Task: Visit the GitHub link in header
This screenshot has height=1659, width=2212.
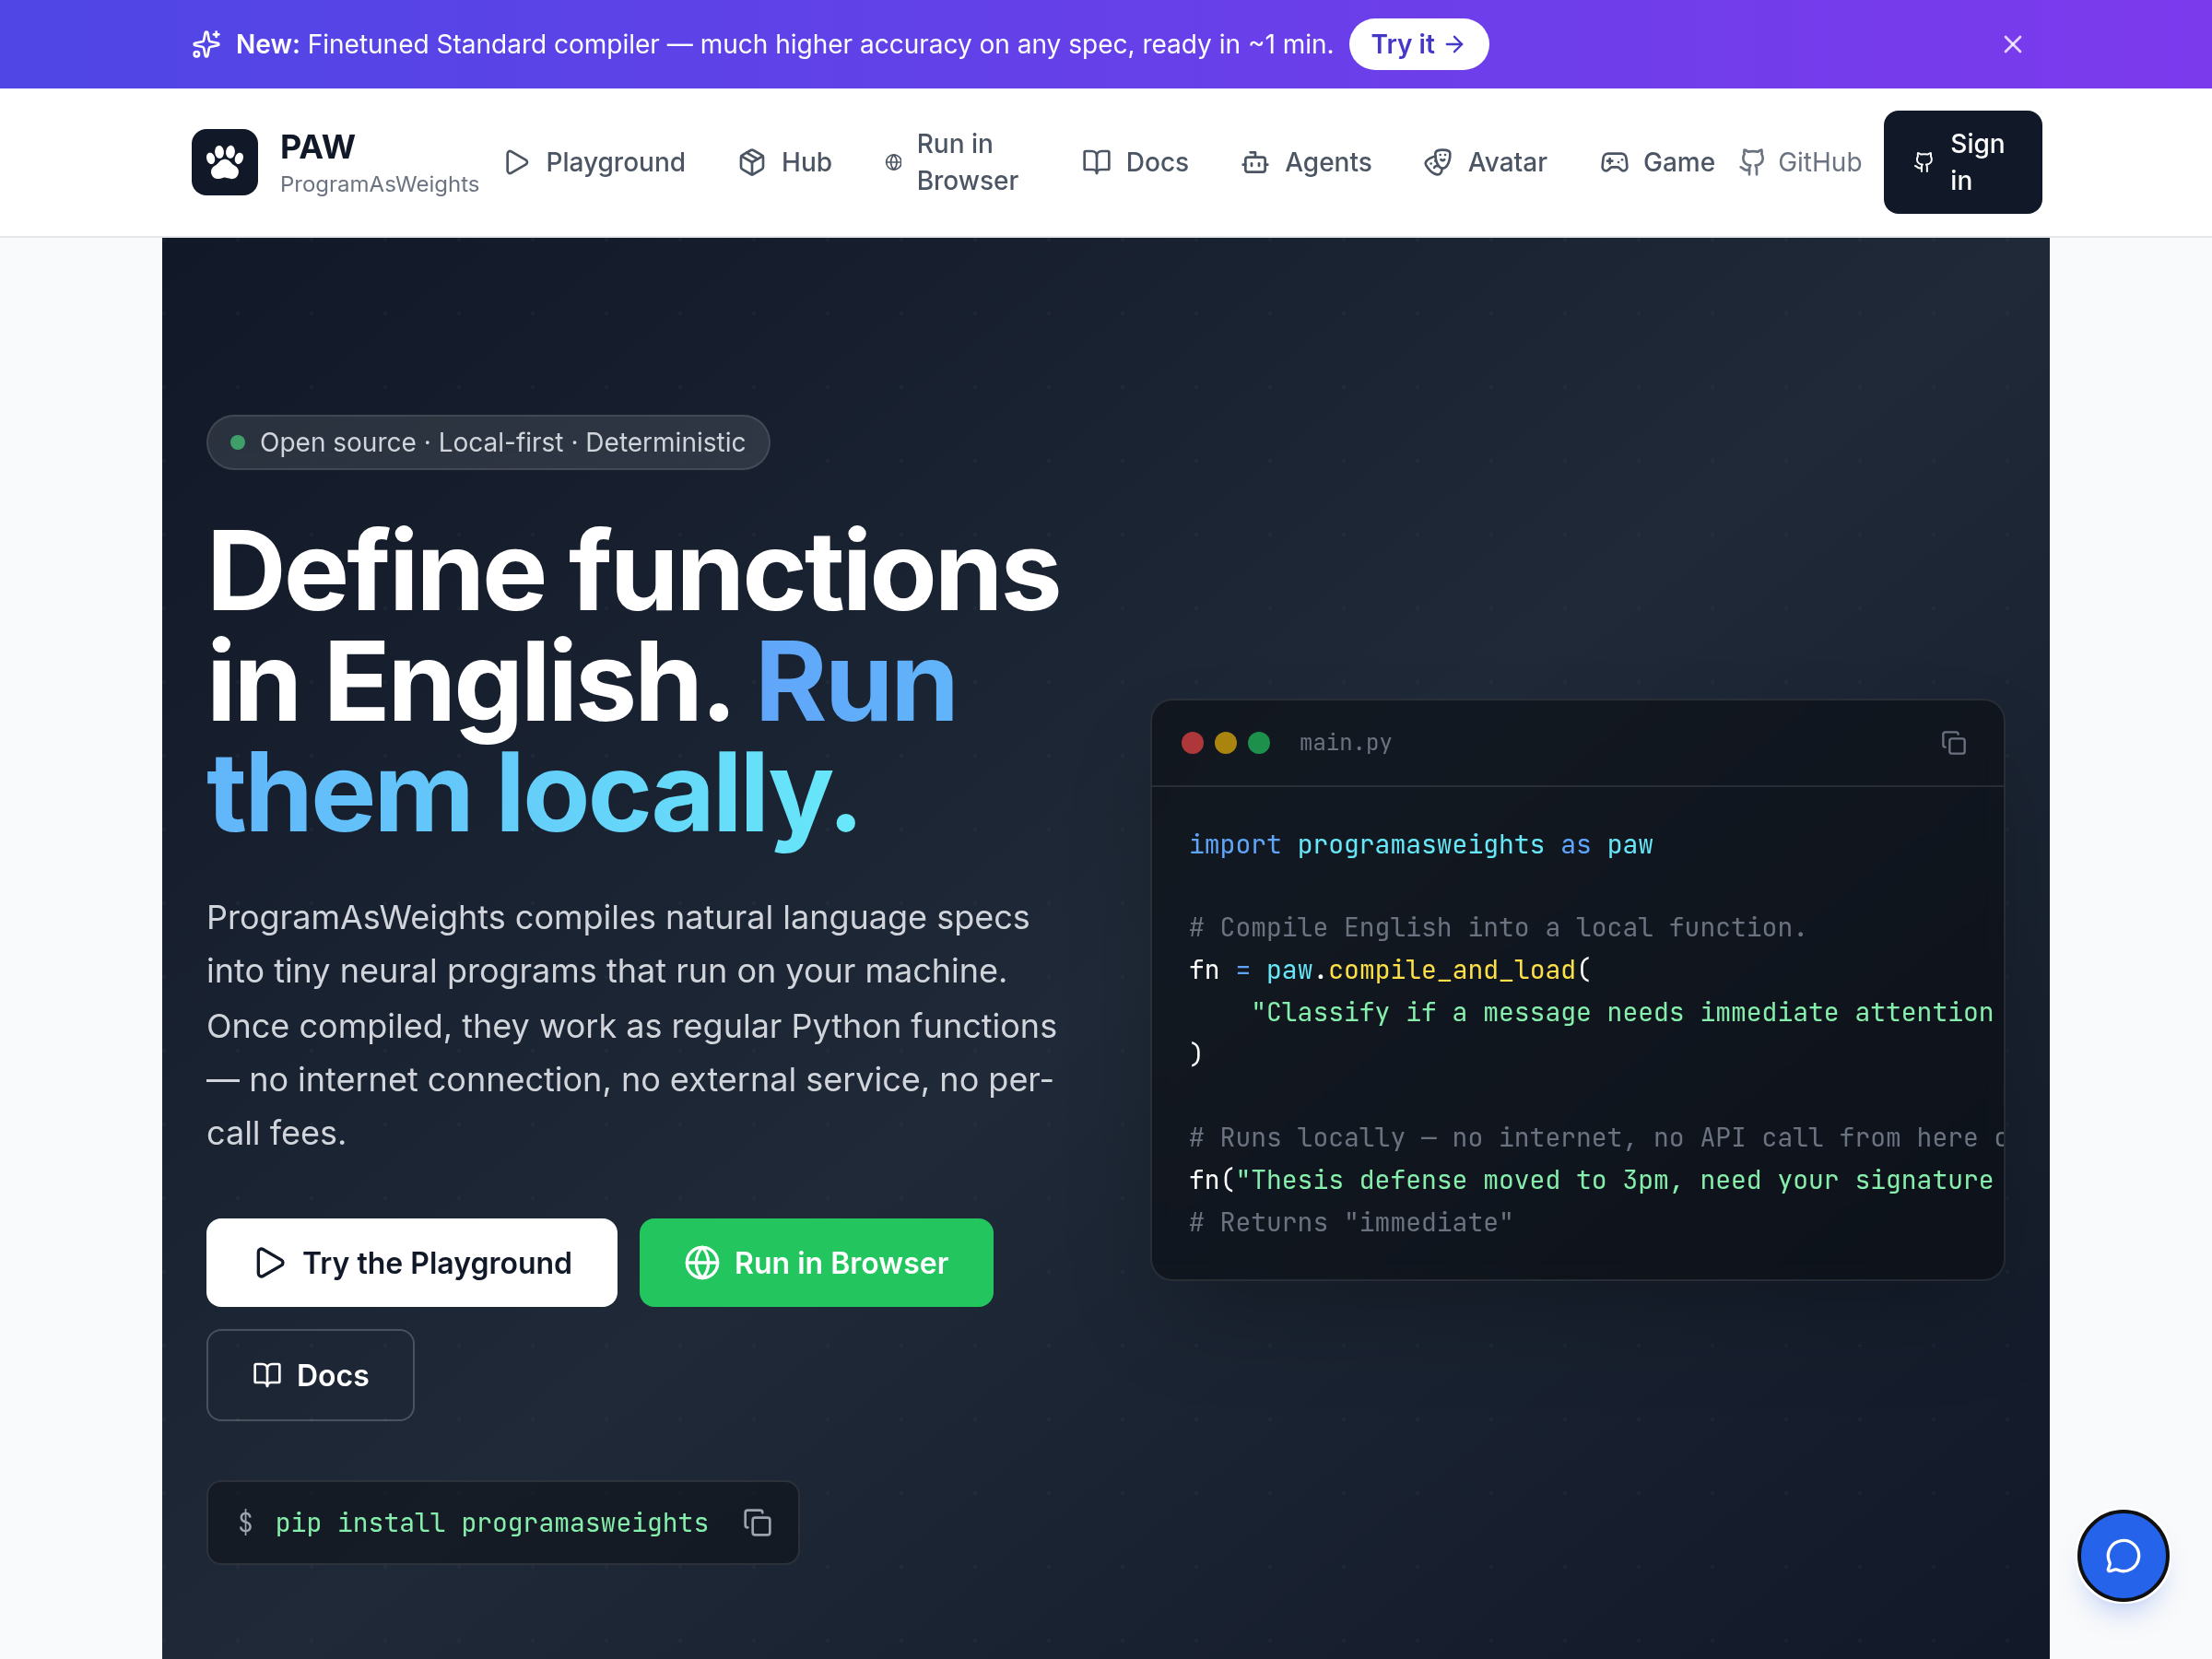Action: coord(1800,162)
